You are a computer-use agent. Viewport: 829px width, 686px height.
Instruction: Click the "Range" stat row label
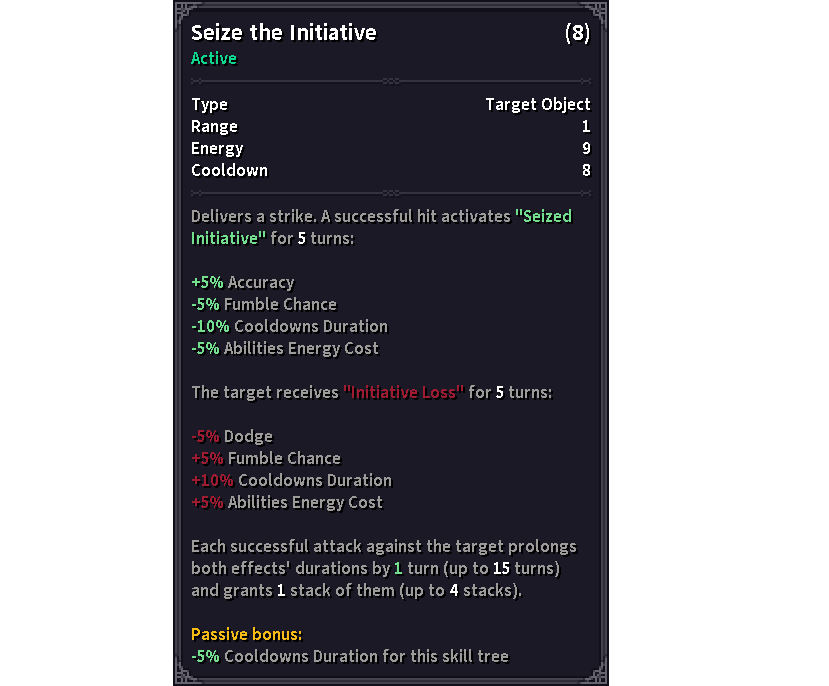tap(214, 126)
